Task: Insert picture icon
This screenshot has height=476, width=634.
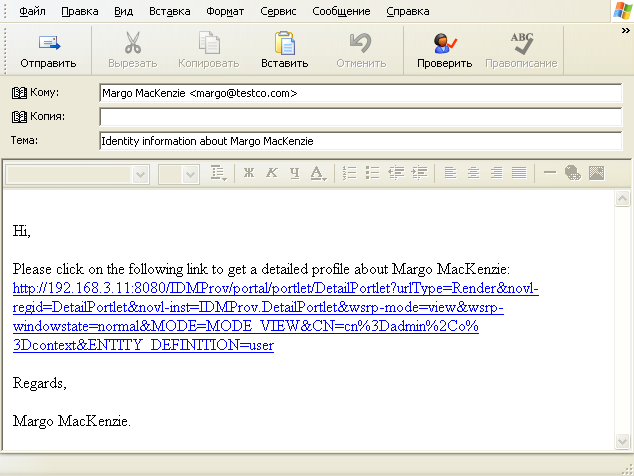Action: pos(596,173)
